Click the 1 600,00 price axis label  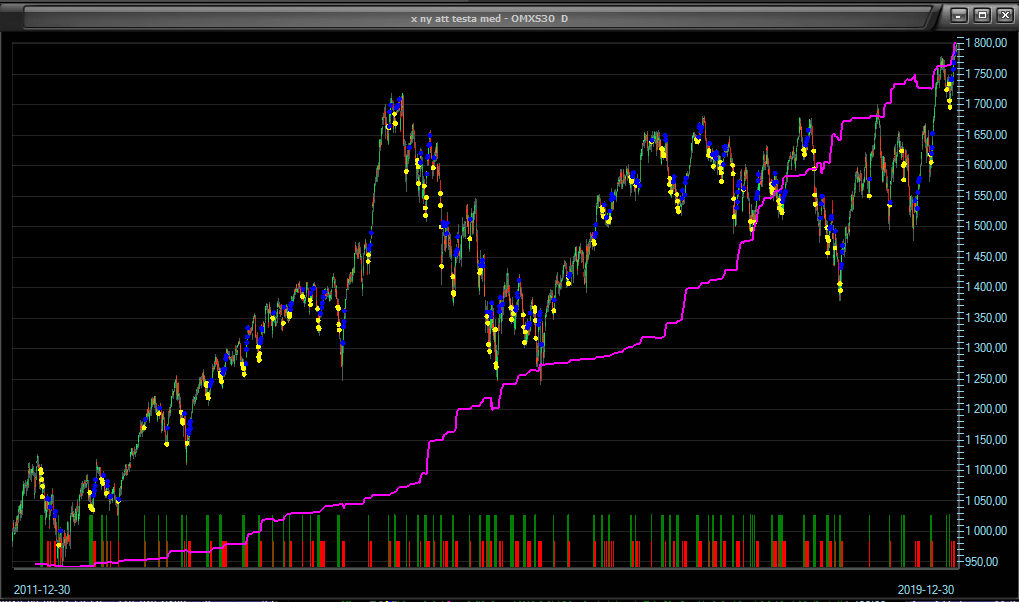tap(985, 165)
